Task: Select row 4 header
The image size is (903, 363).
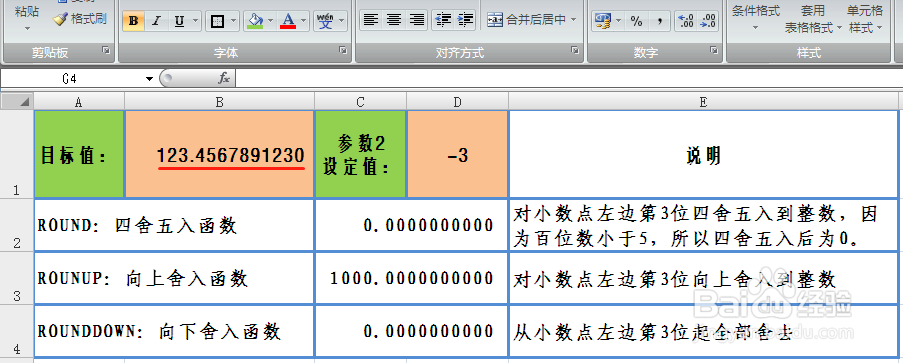Action: (x=17, y=331)
